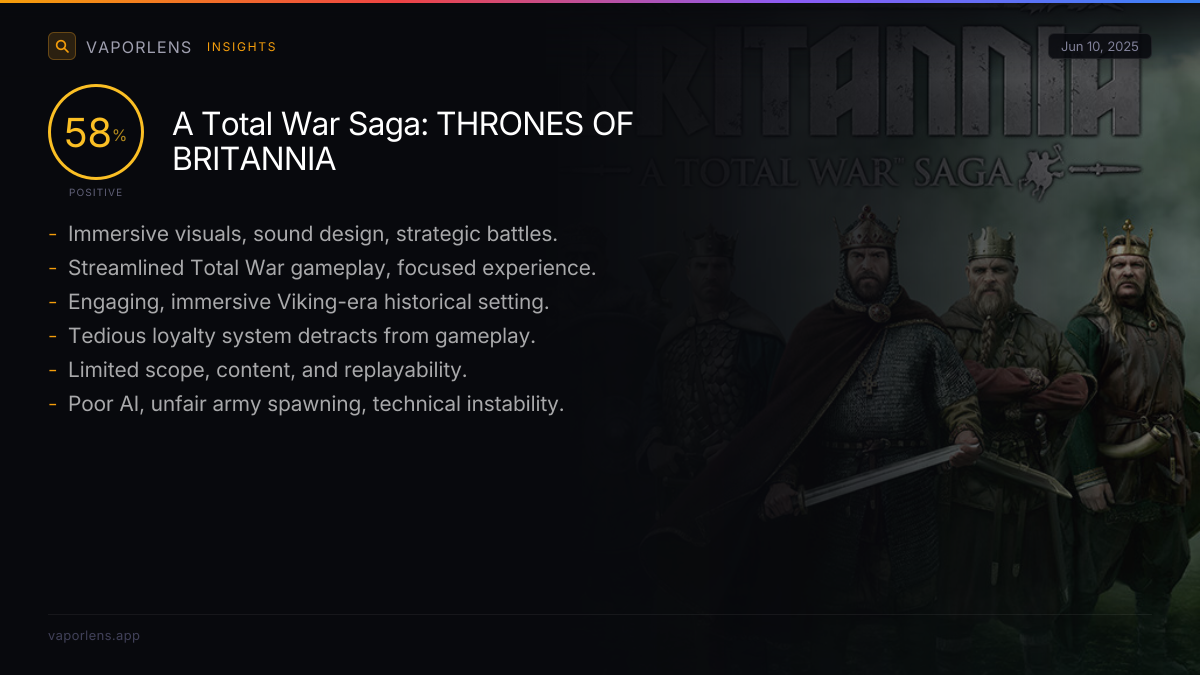Select the Viking-era historical setting point
This screenshot has width=1200, height=675.
pyautogui.click(x=308, y=302)
